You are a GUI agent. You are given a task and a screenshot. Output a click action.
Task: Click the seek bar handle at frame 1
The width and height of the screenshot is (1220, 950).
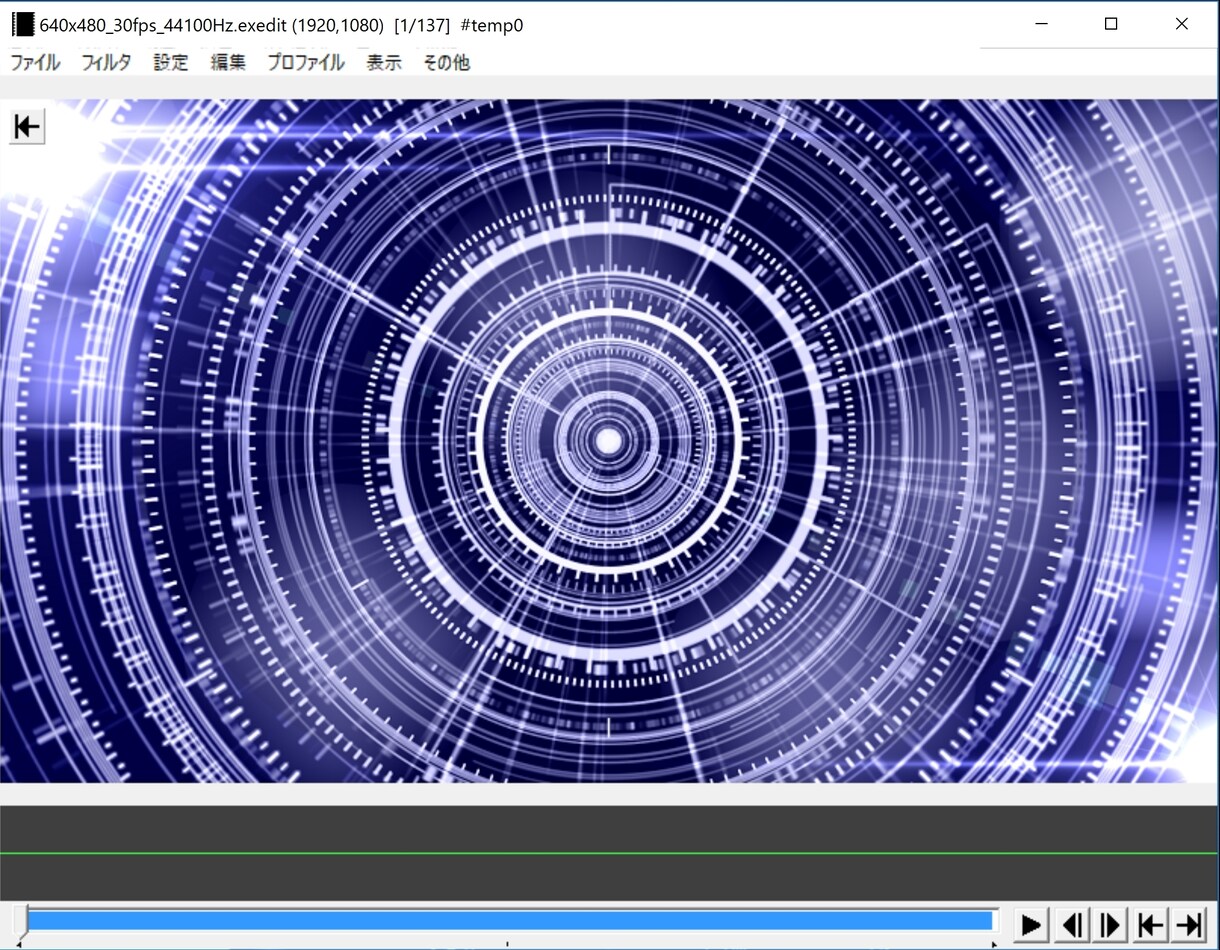click(22, 921)
